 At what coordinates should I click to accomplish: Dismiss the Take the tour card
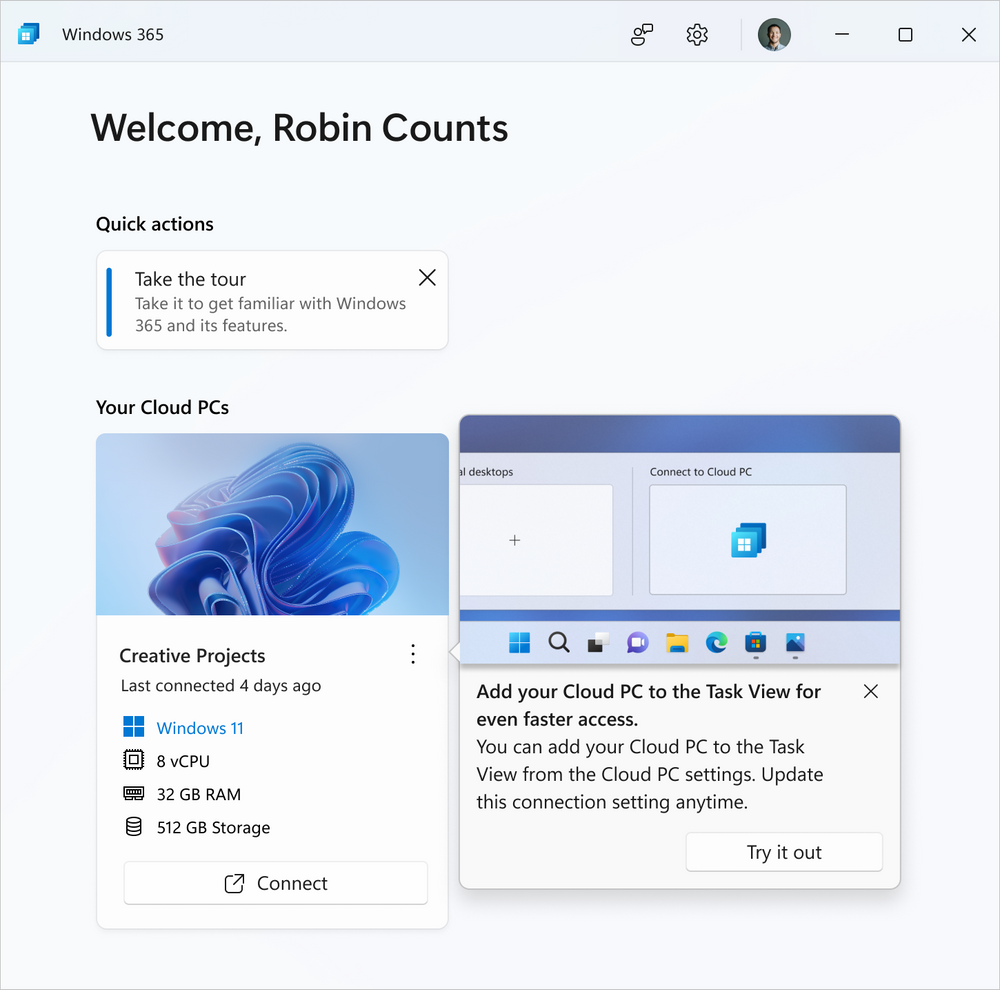coord(427,277)
